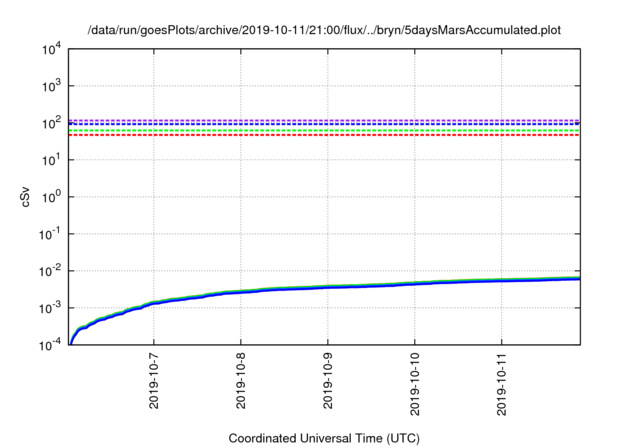This screenshot has width=640, height=448.
Task: Click the 10^3 y-axis tick label
Action: pos(52,86)
